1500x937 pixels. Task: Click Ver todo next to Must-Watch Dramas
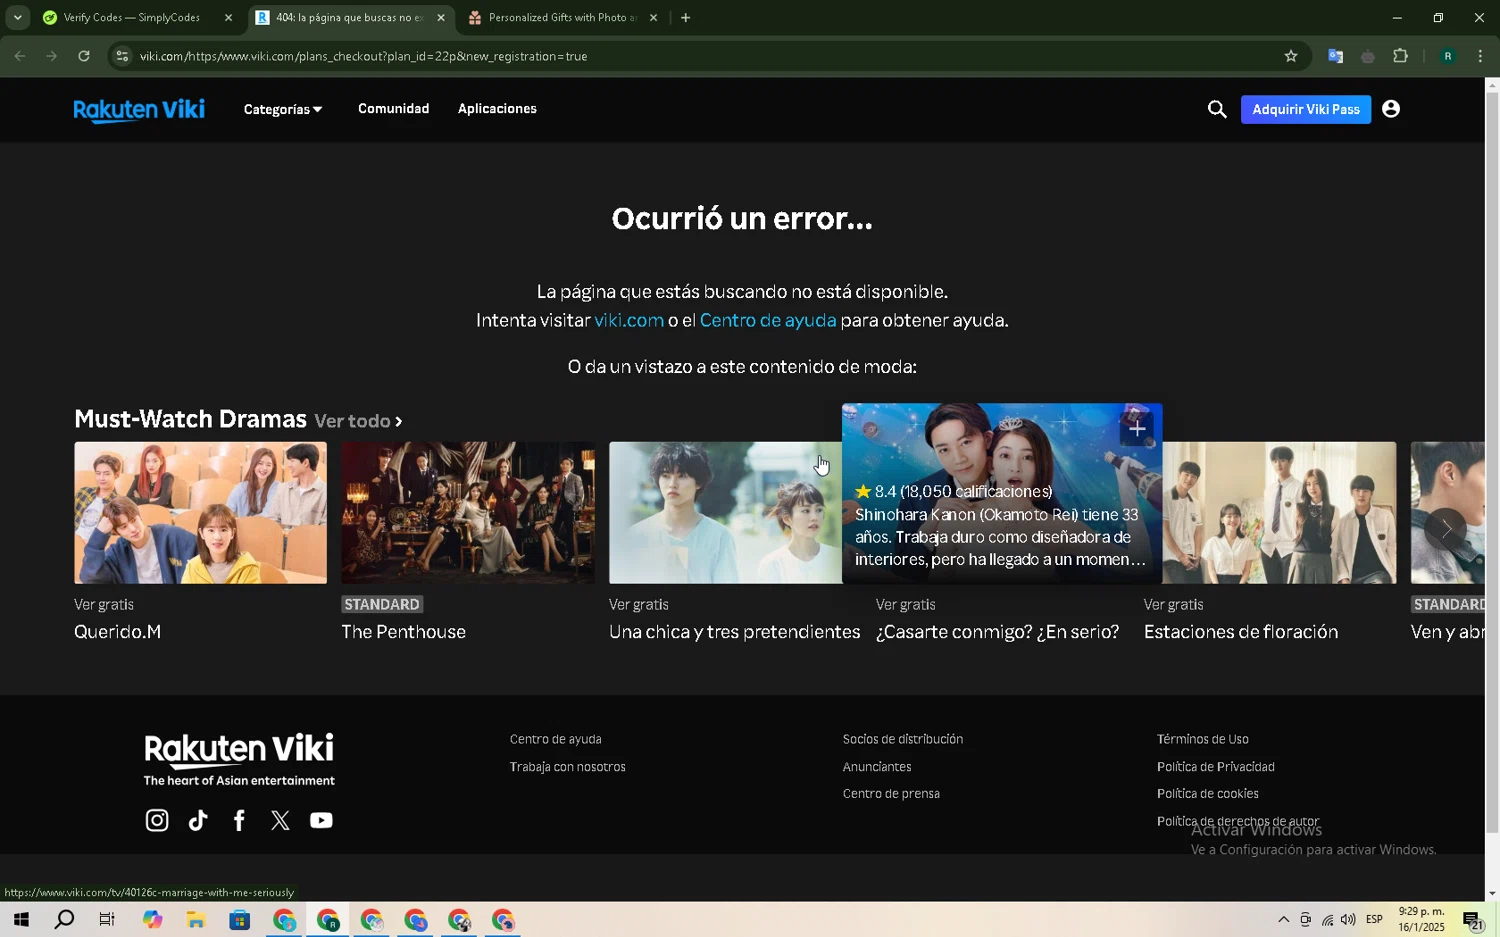tap(357, 421)
